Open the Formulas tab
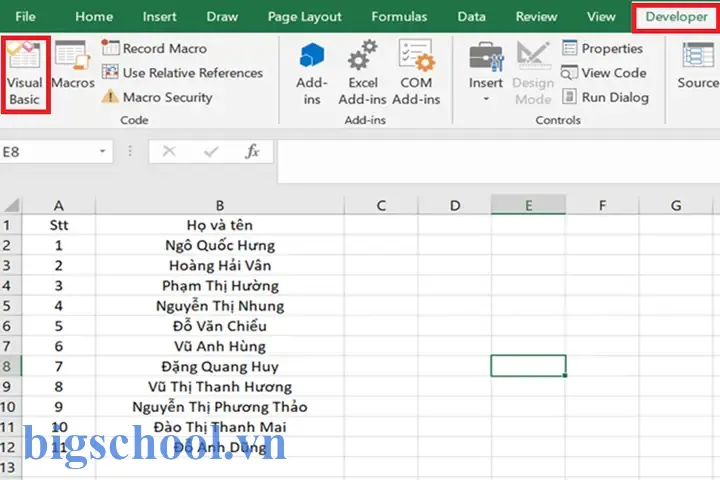 coord(399,17)
